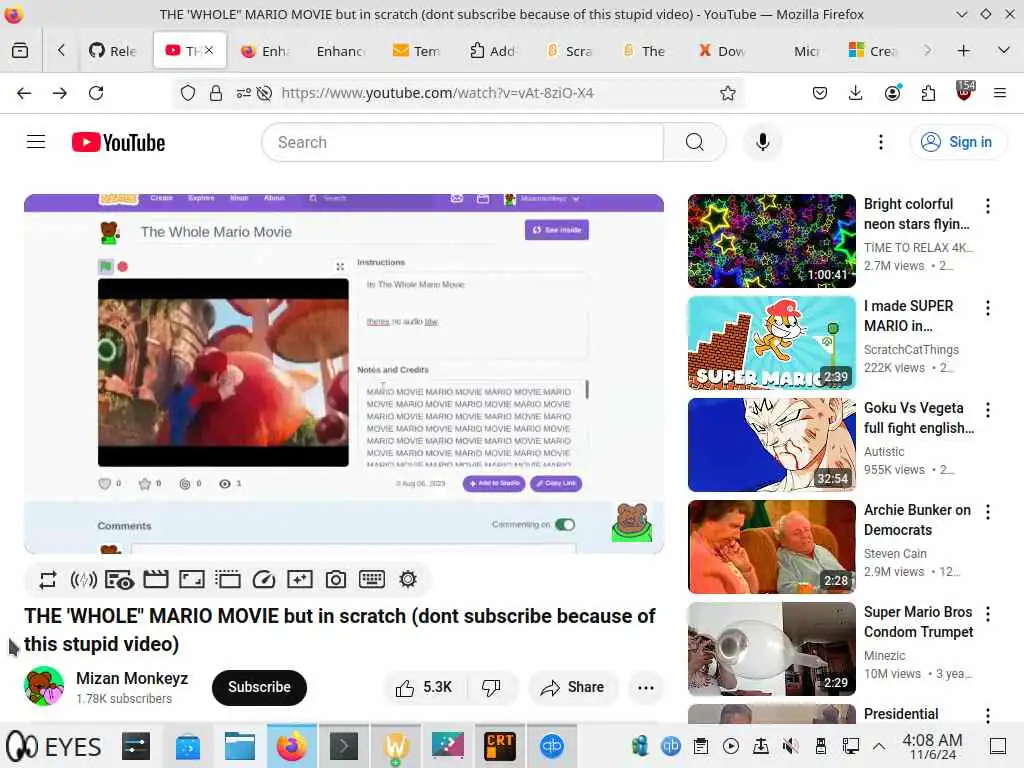Enable cinema mode clapperboard icon
Screen dimensions: 1024x768
pos(155,580)
